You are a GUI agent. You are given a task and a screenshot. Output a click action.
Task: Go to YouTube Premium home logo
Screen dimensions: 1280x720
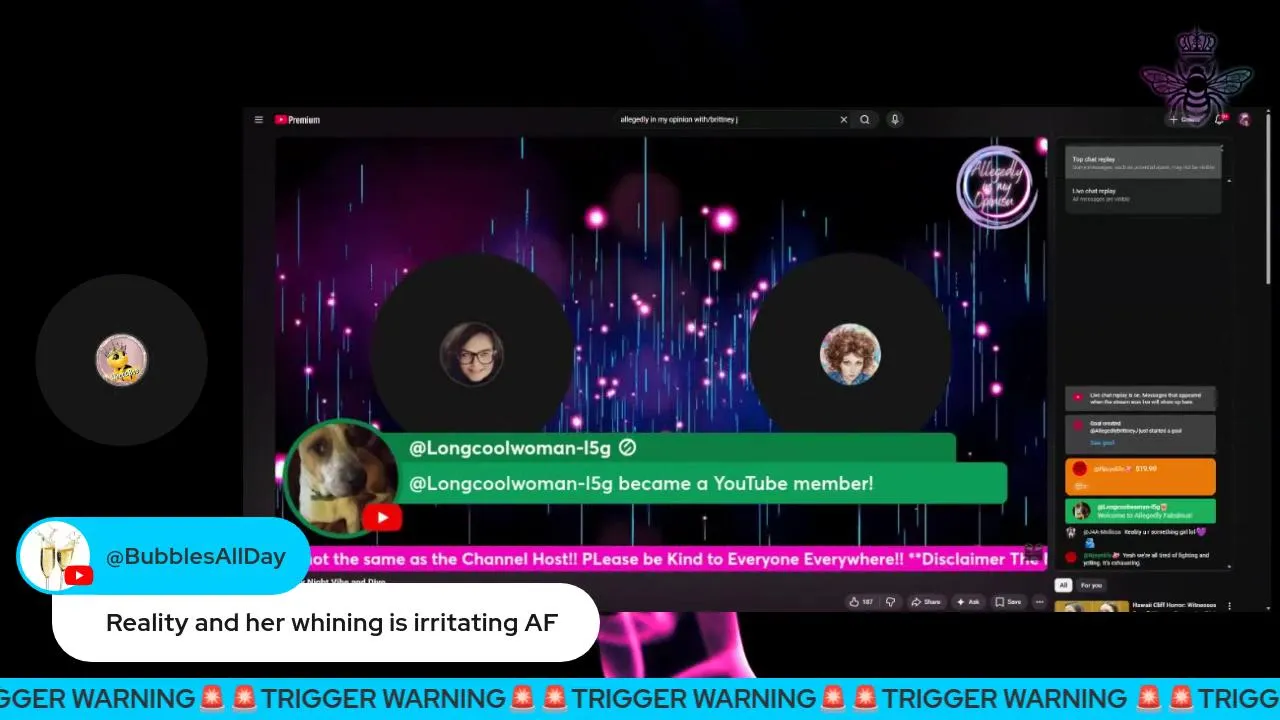pos(298,120)
